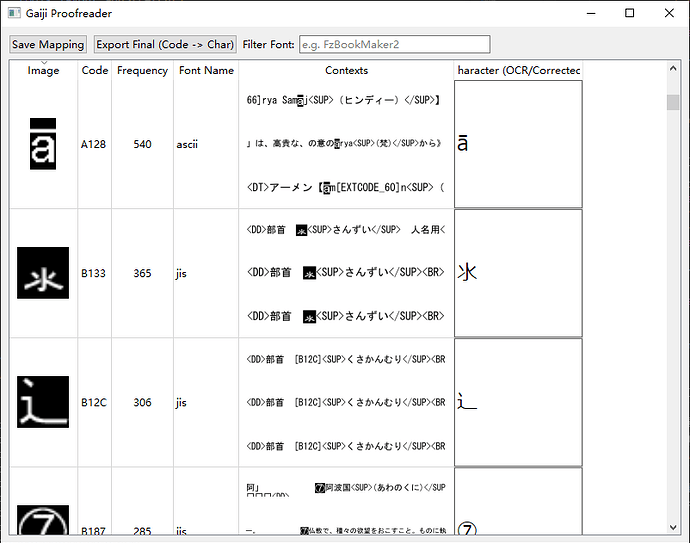Viewport: 690px width, 543px height.
Task: Select the B133 water radical glyph image
Action: tap(43, 273)
